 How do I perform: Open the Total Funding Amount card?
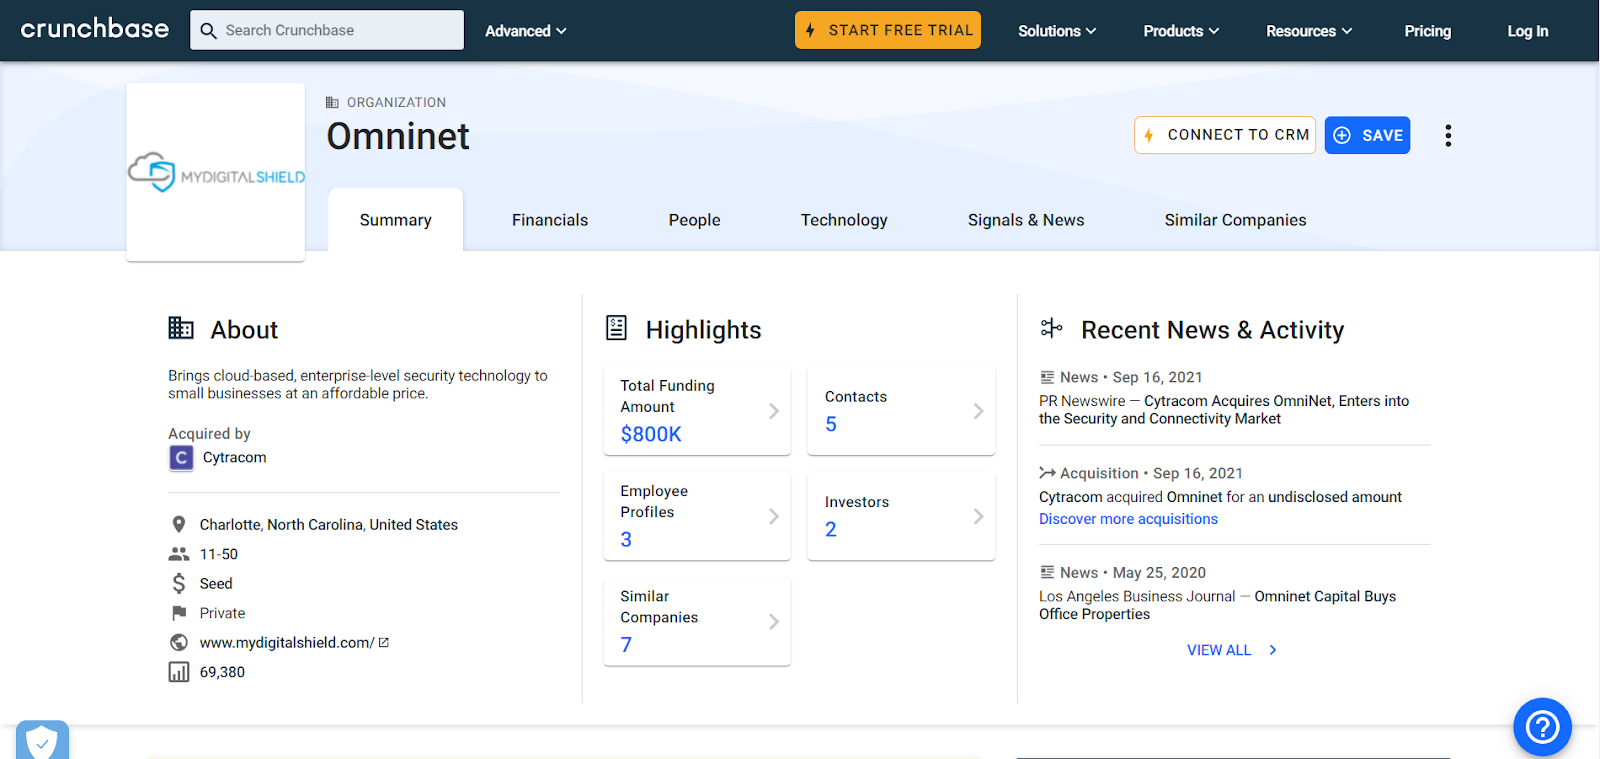pyautogui.click(x=697, y=411)
